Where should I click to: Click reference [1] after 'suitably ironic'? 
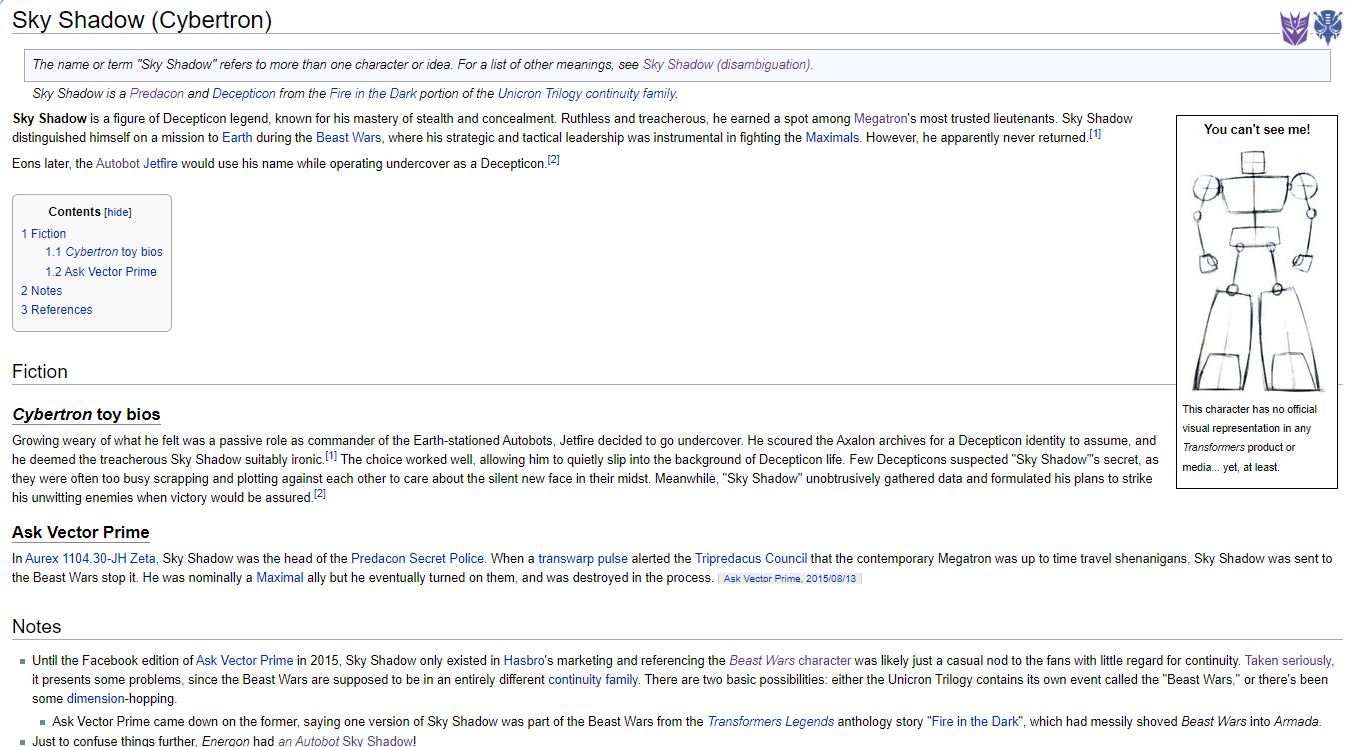point(331,456)
